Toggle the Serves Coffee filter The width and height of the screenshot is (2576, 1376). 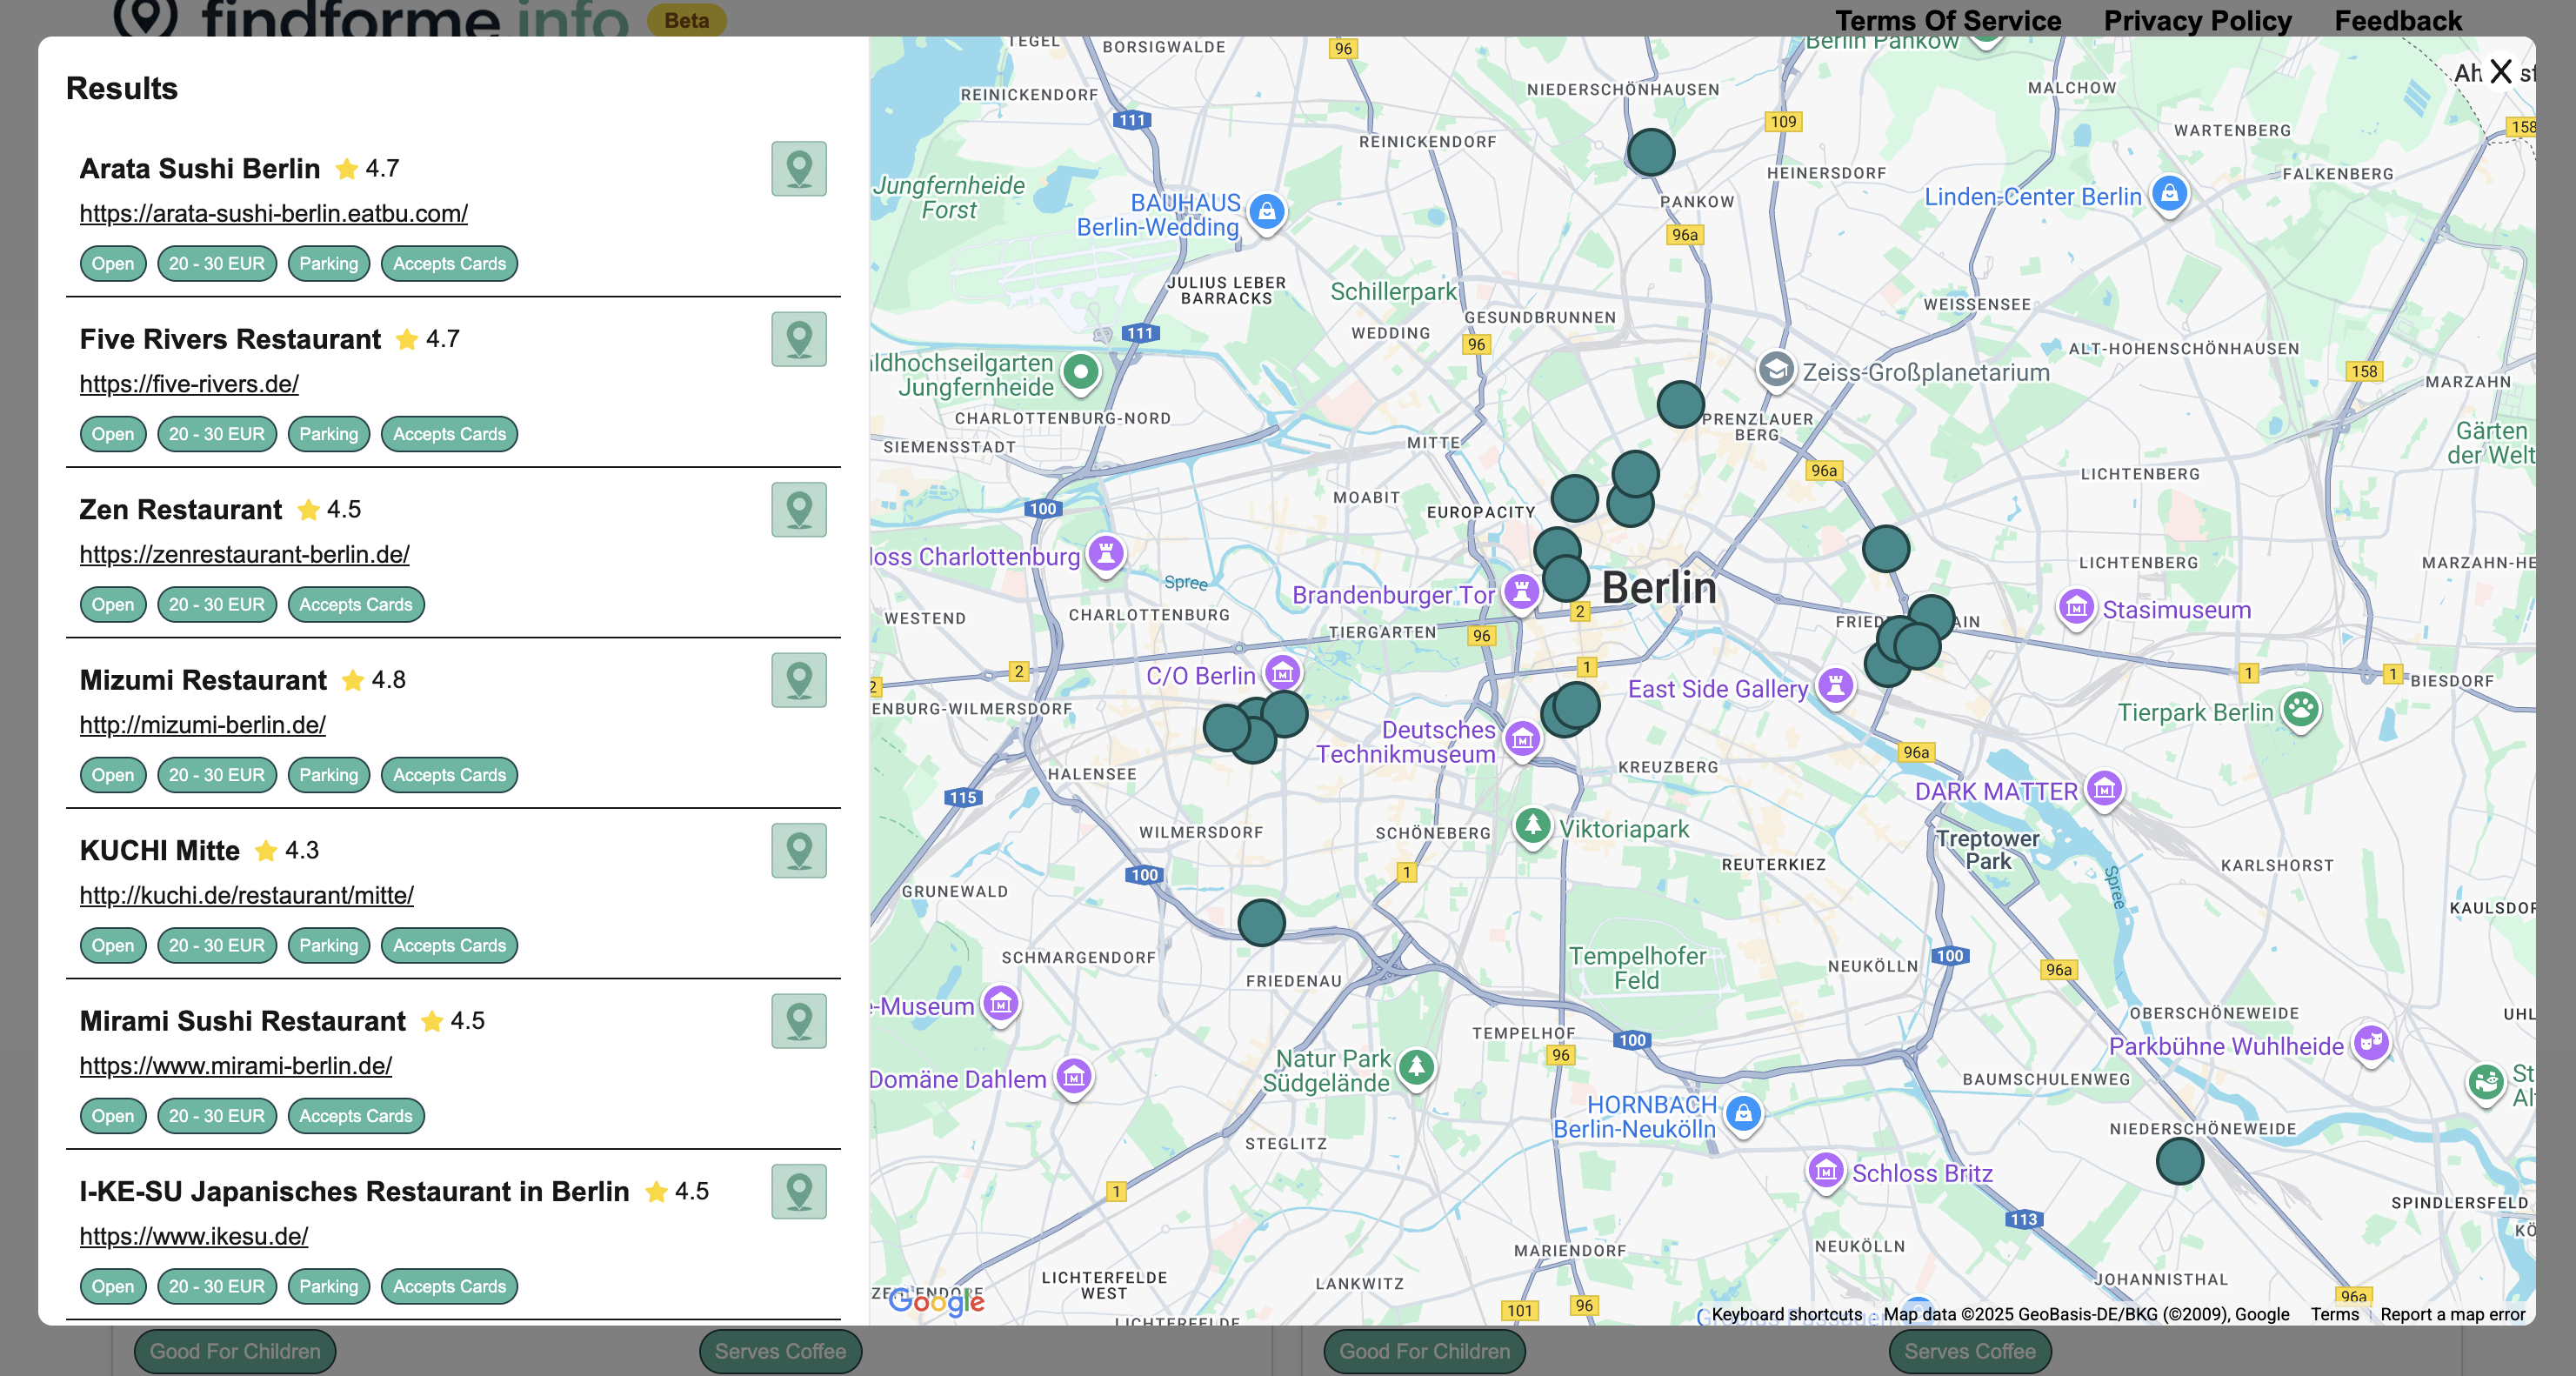(x=780, y=1351)
